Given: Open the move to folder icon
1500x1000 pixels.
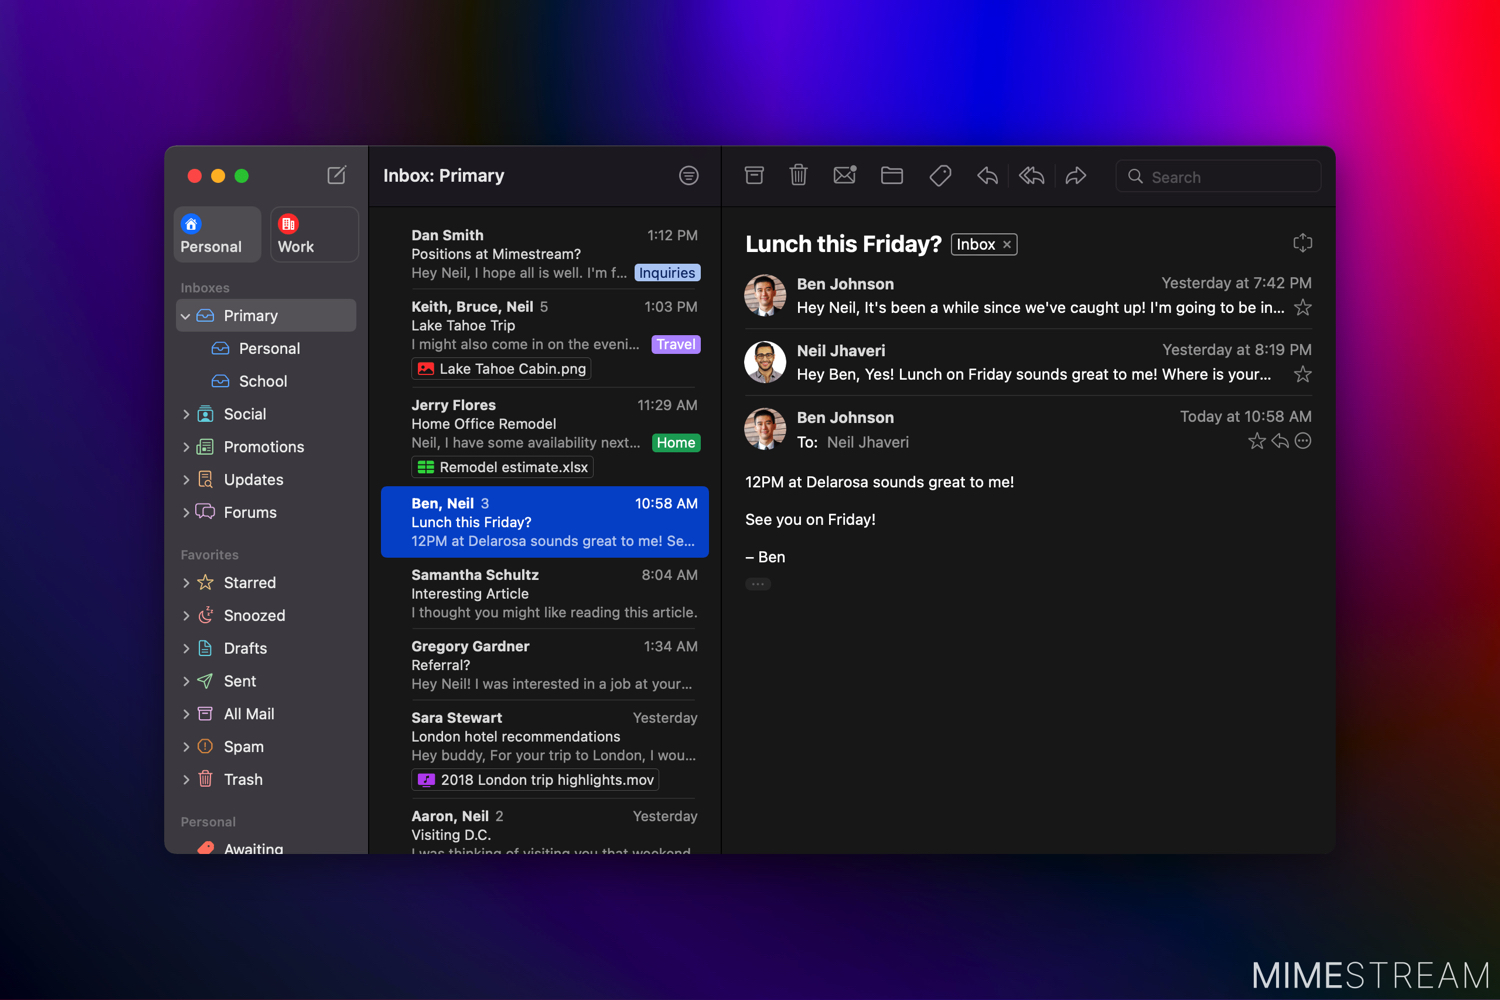Looking at the screenshot, I should click(892, 176).
